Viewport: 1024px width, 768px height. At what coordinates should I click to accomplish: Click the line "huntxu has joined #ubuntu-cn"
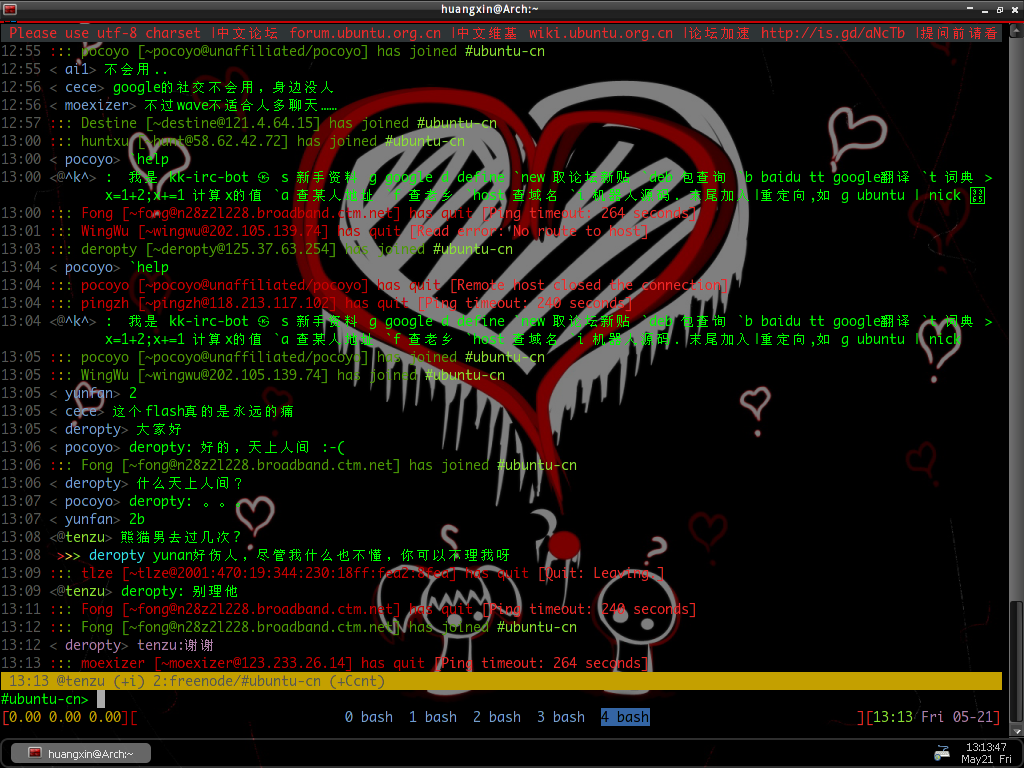pyautogui.click(x=233, y=141)
